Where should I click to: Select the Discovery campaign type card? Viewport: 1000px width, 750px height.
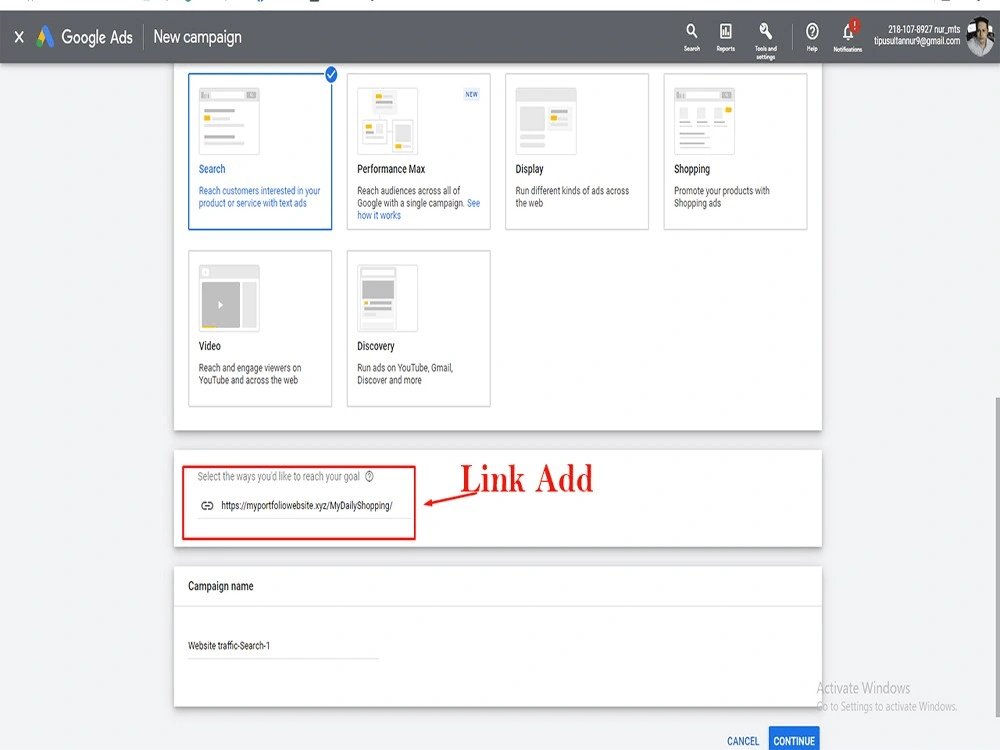click(x=418, y=328)
